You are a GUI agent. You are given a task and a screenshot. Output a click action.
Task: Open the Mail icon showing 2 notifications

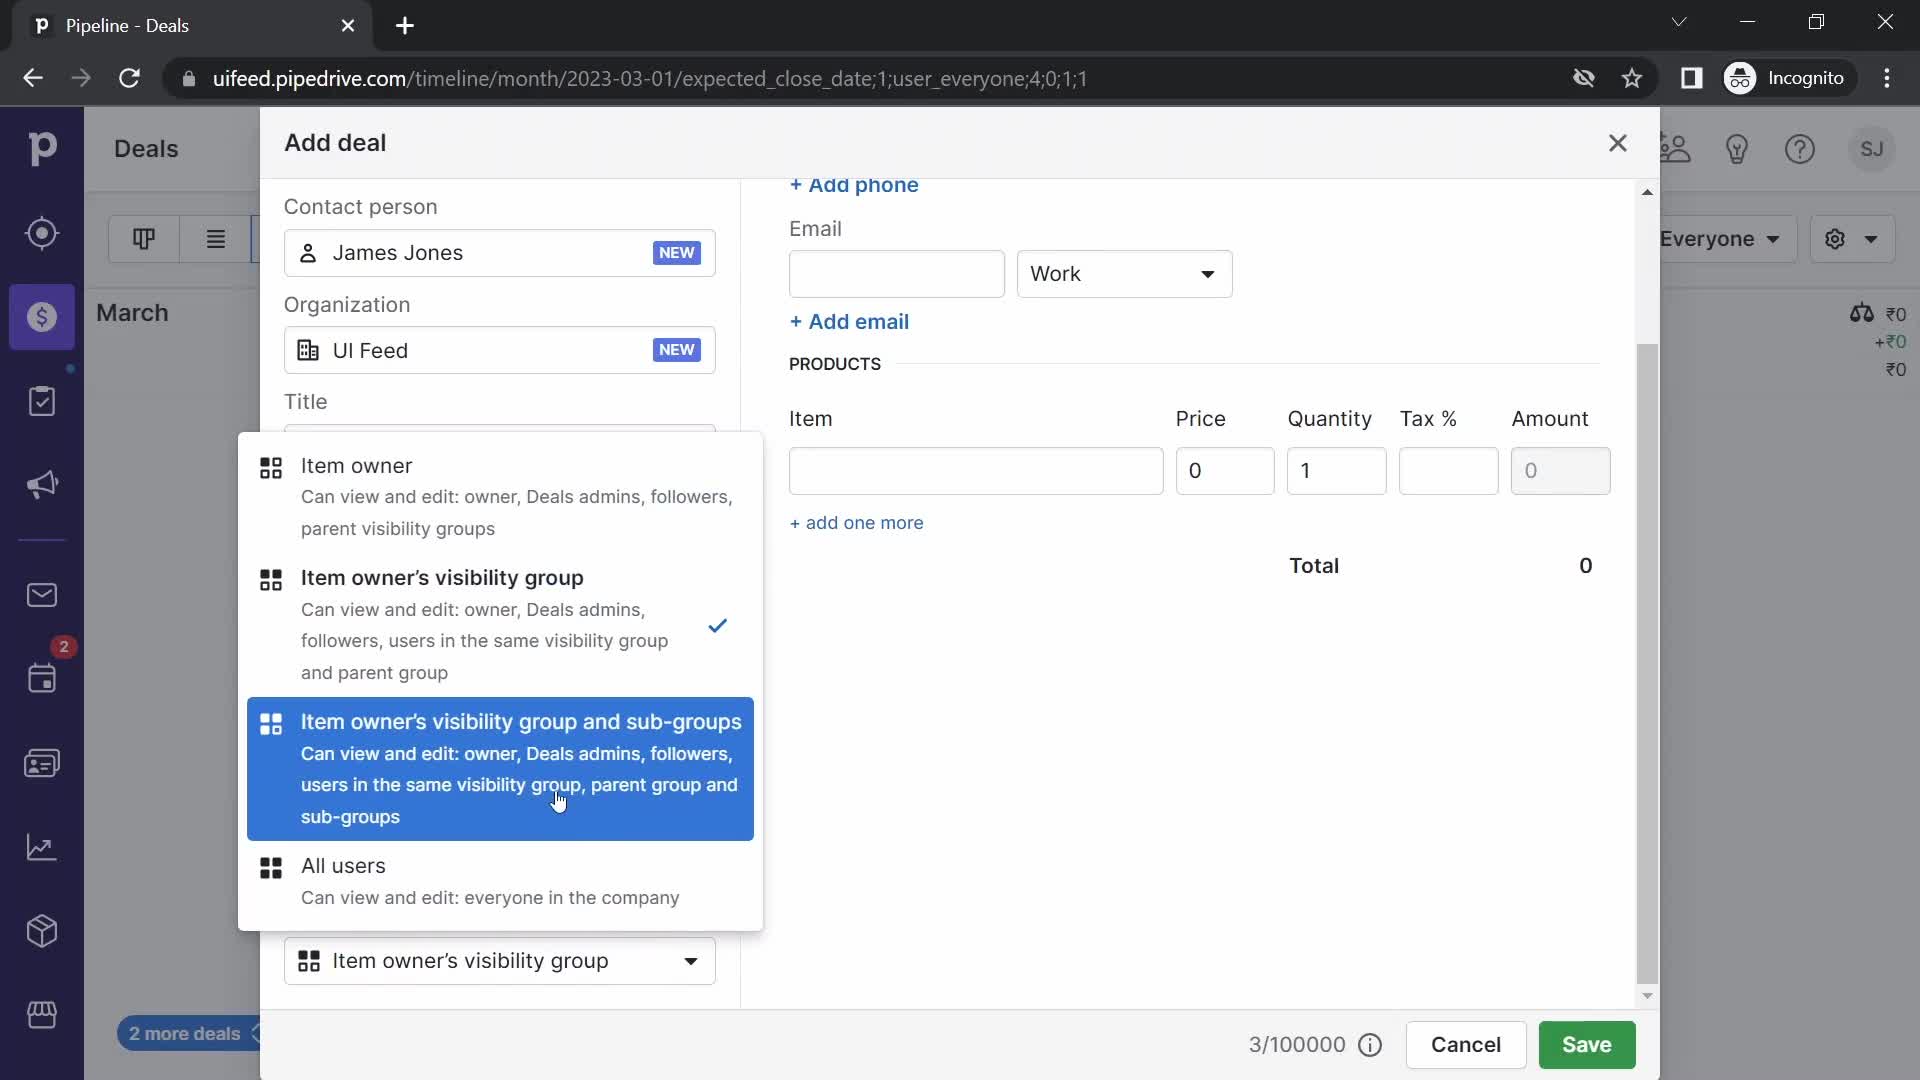click(42, 596)
